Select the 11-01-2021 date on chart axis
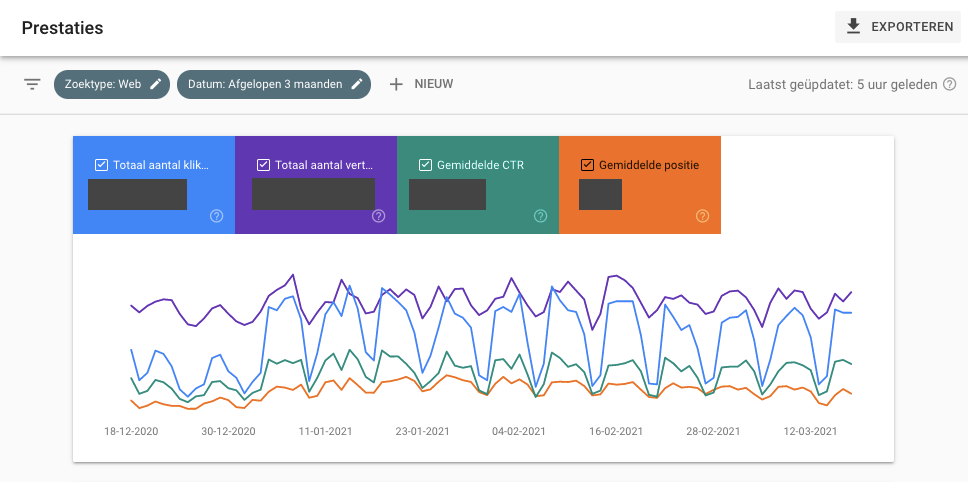This screenshot has width=968, height=482. [325, 431]
